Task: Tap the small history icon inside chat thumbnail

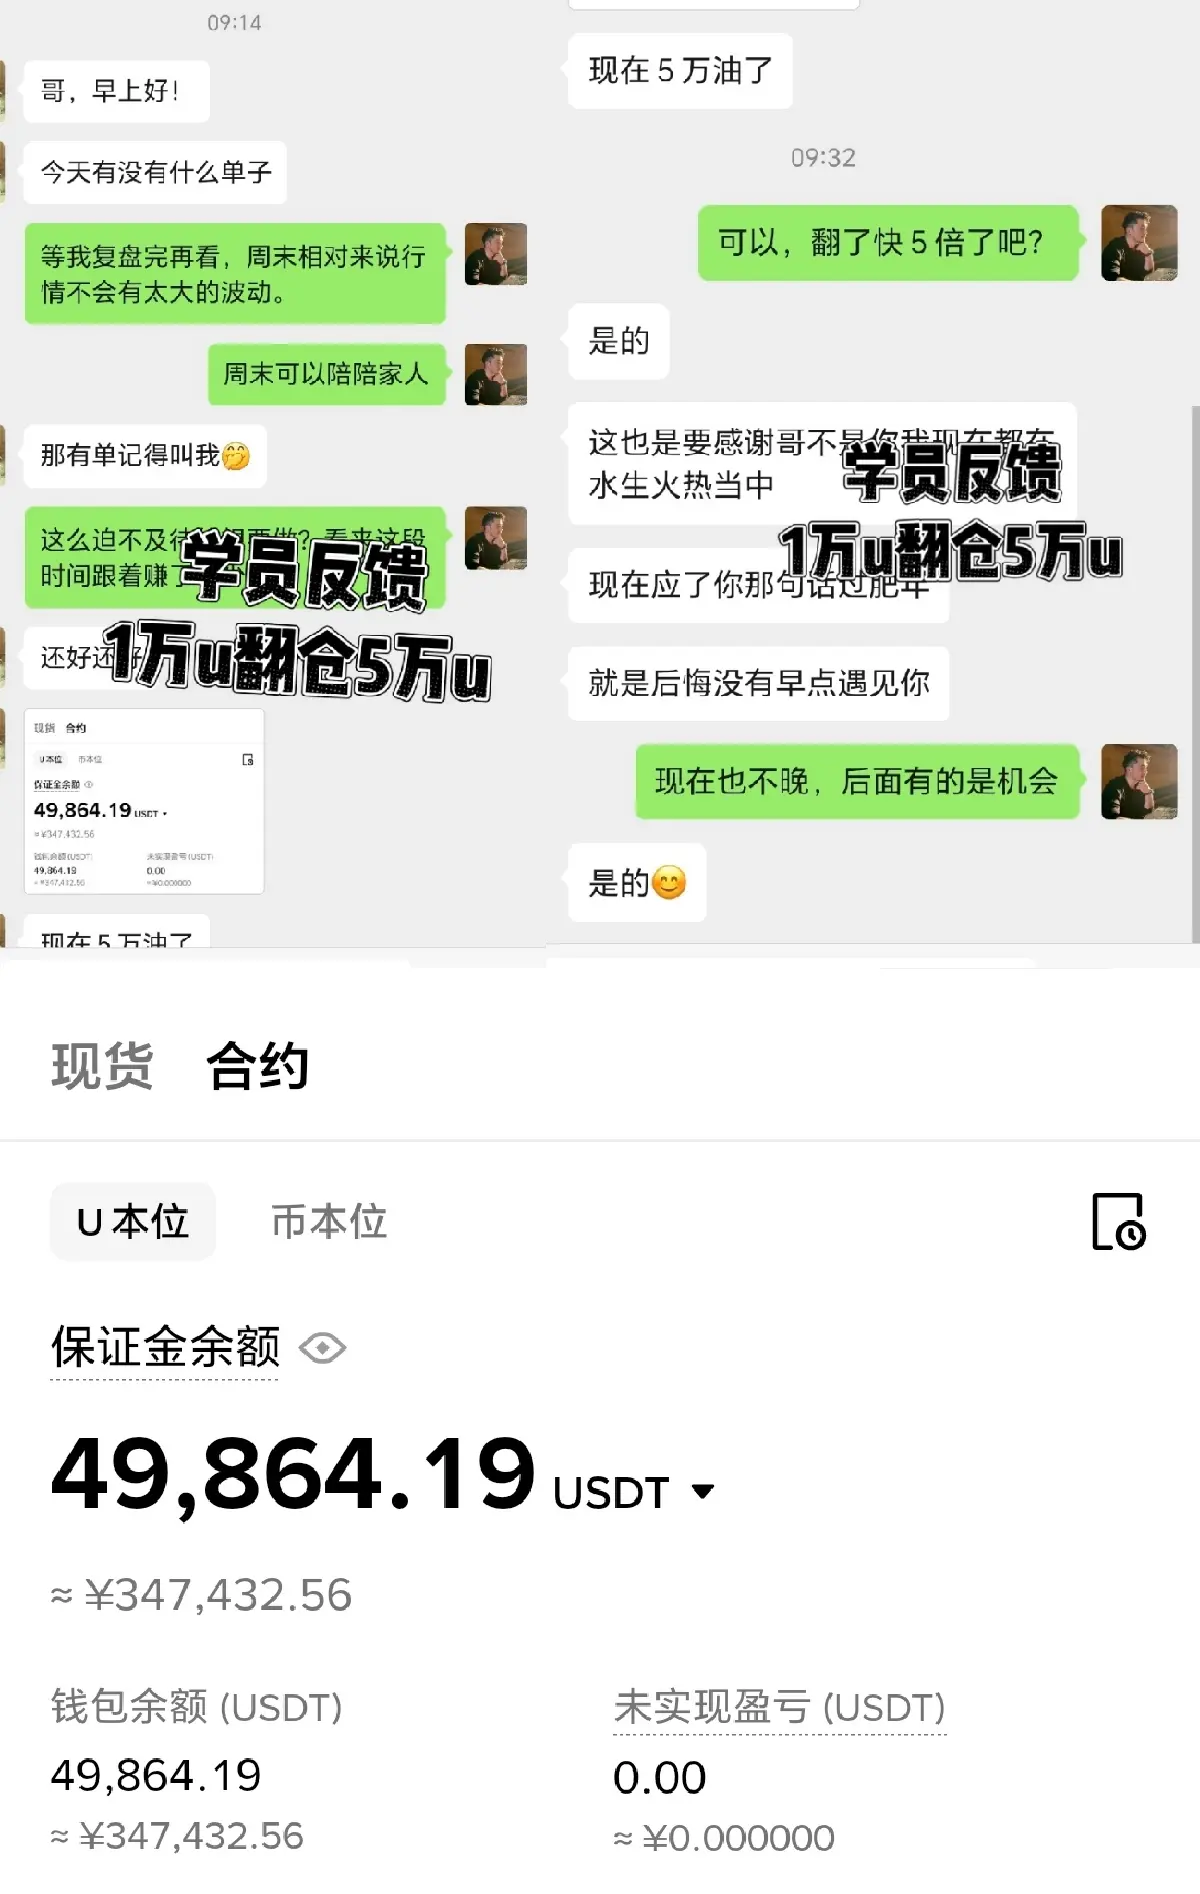Action: coord(248,760)
